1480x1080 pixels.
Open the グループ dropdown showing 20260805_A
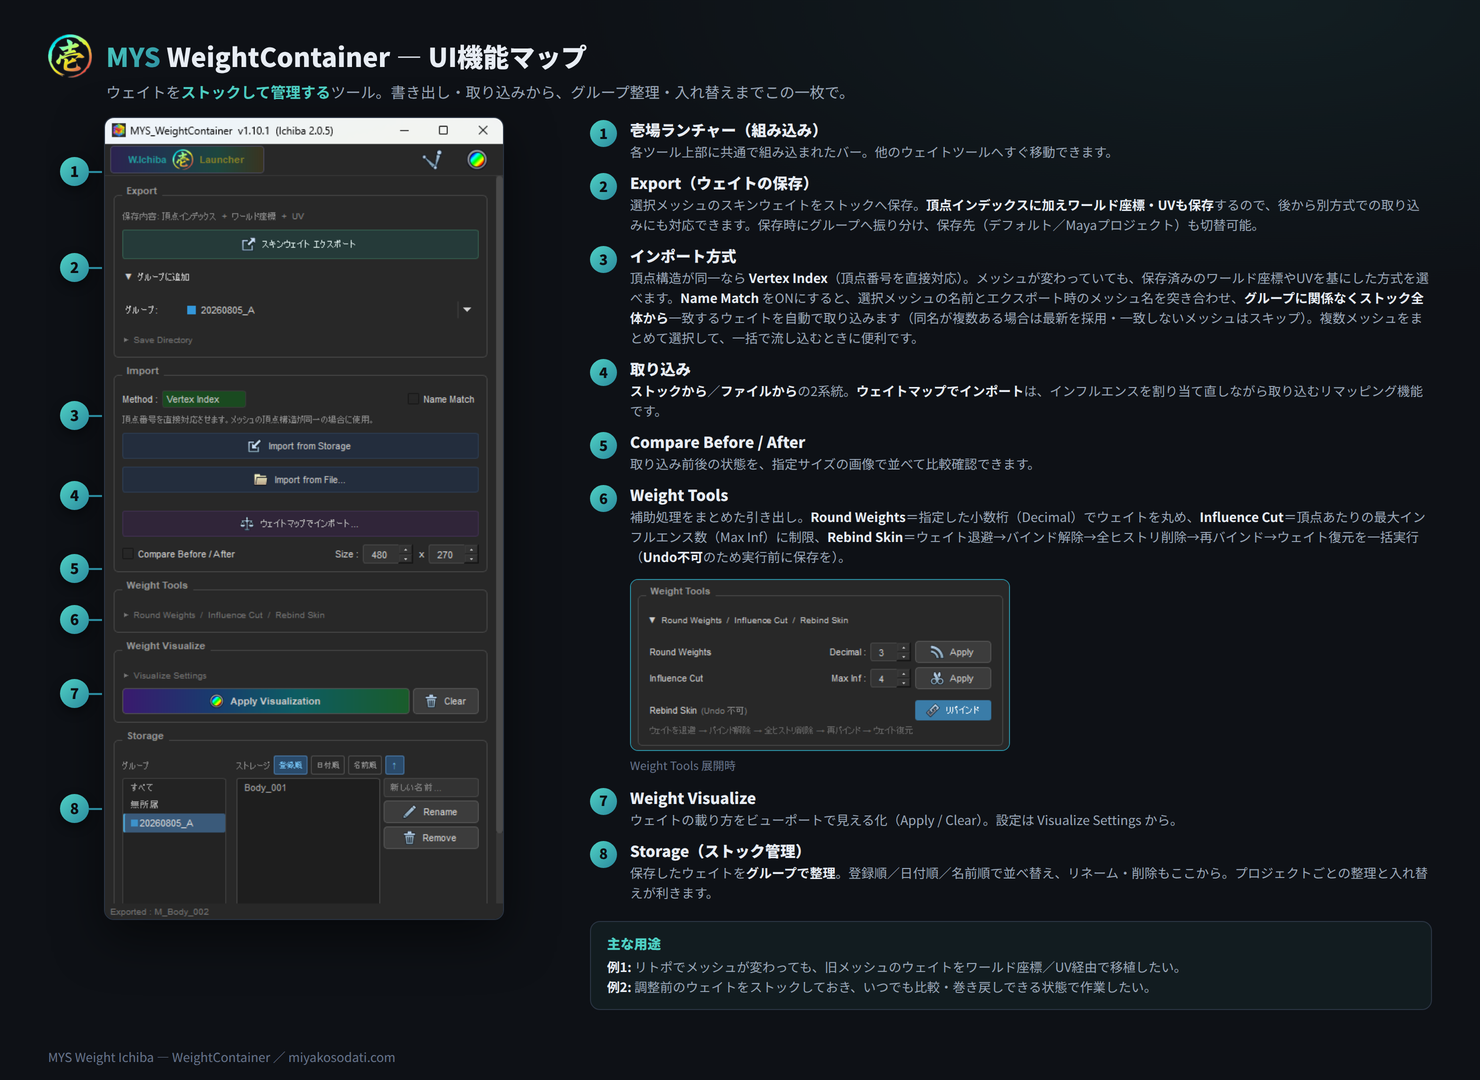[x=329, y=310]
